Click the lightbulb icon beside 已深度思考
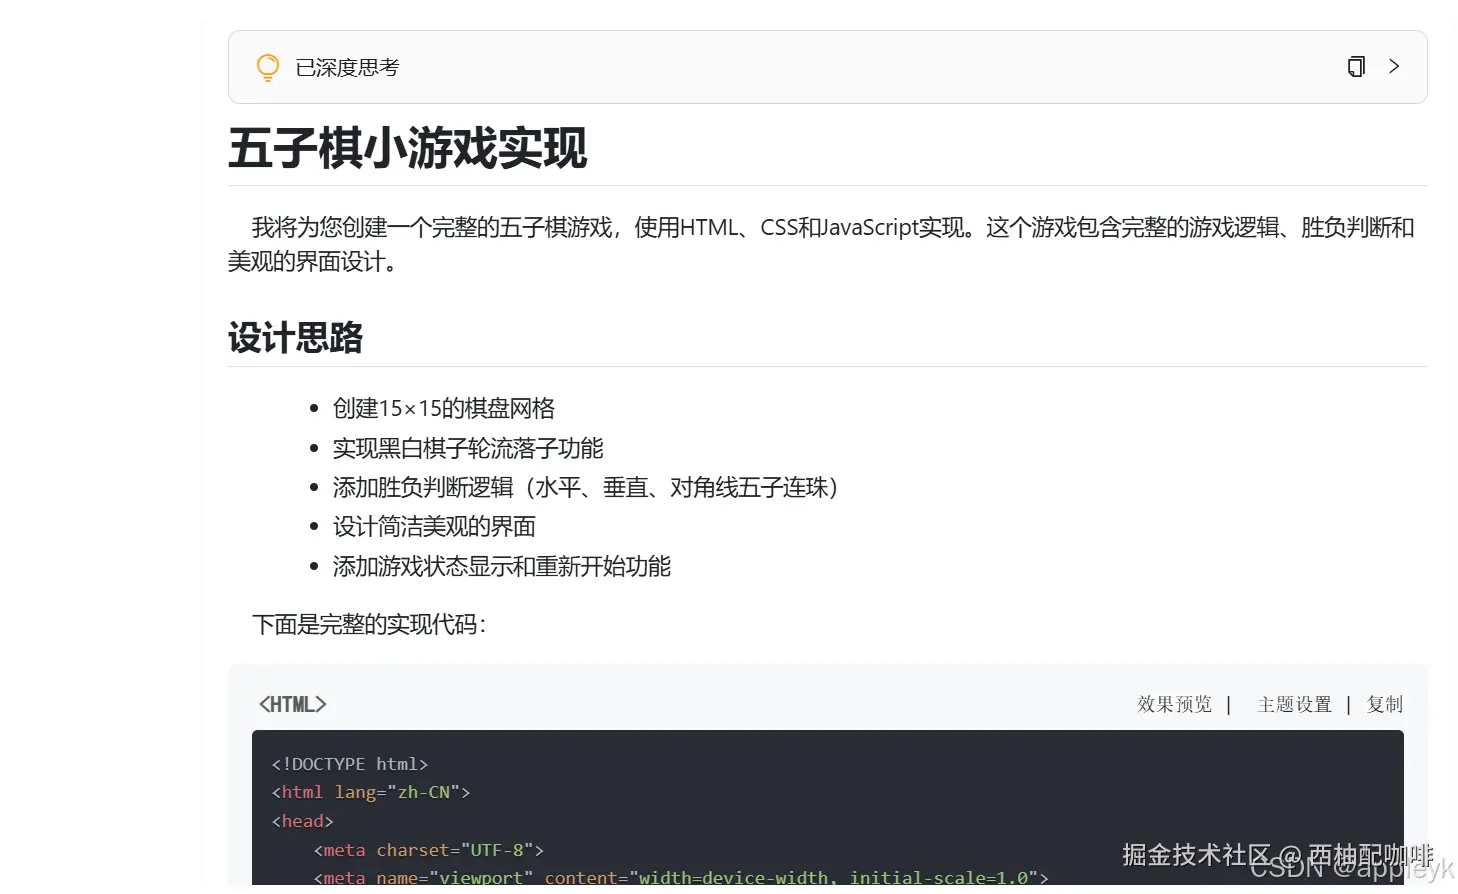This screenshot has width=1458, height=894. (x=266, y=66)
